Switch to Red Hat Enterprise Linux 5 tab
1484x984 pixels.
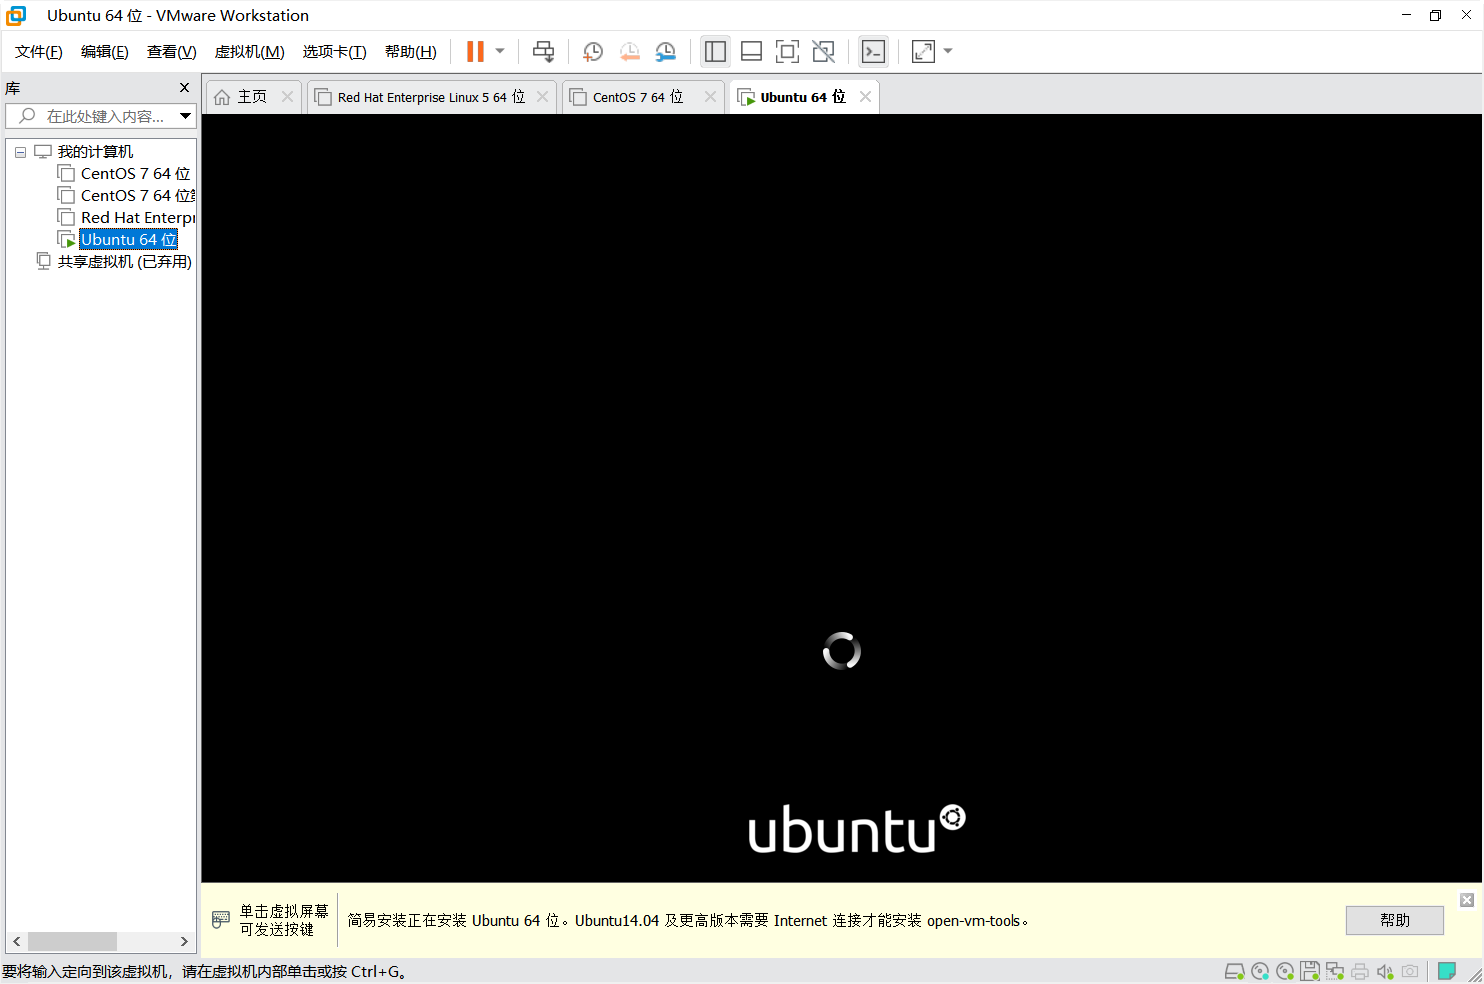click(431, 97)
